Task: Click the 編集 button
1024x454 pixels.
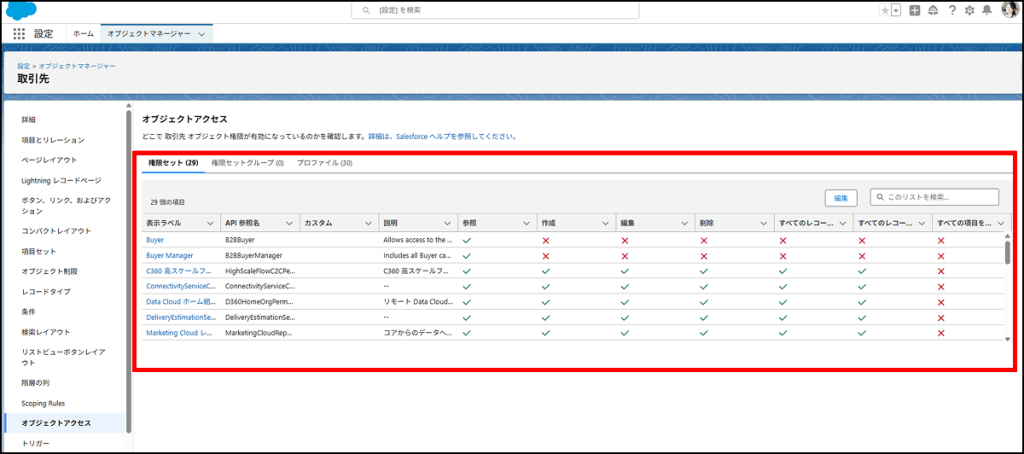Action: point(841,197)
